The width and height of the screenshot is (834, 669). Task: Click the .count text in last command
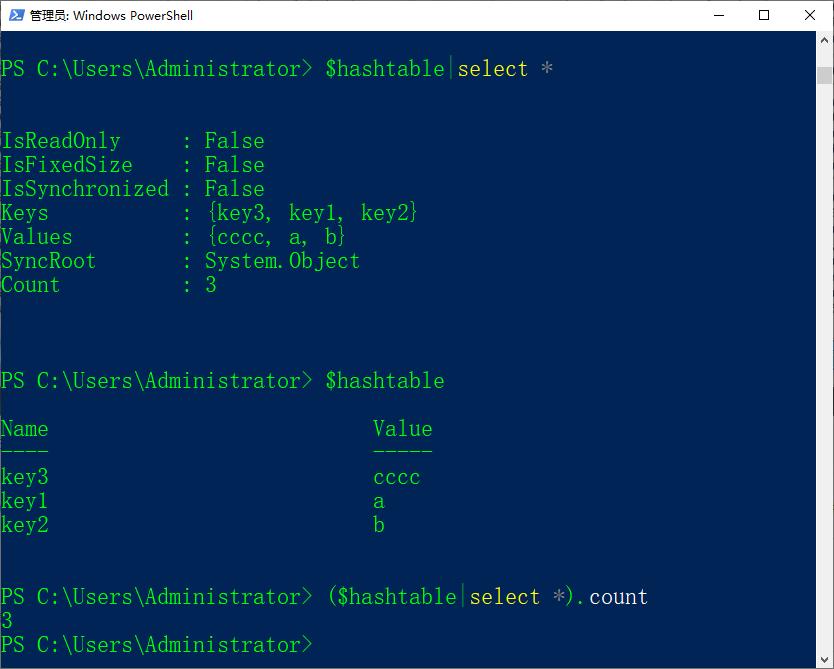pyautogui.click(x=613, y=597)
